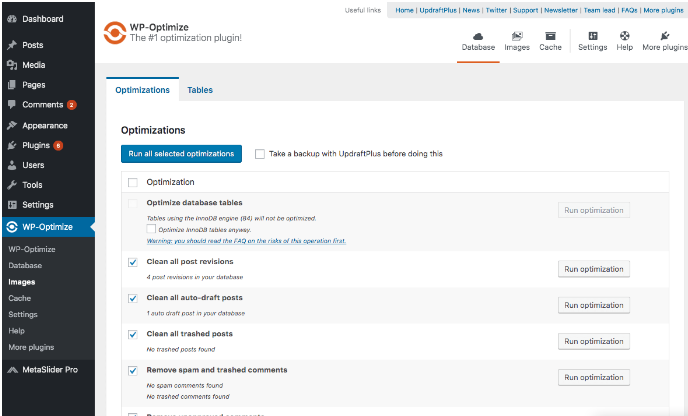Click Run optimization for database tables
The image size is (688, 416).
click(594, 210)
